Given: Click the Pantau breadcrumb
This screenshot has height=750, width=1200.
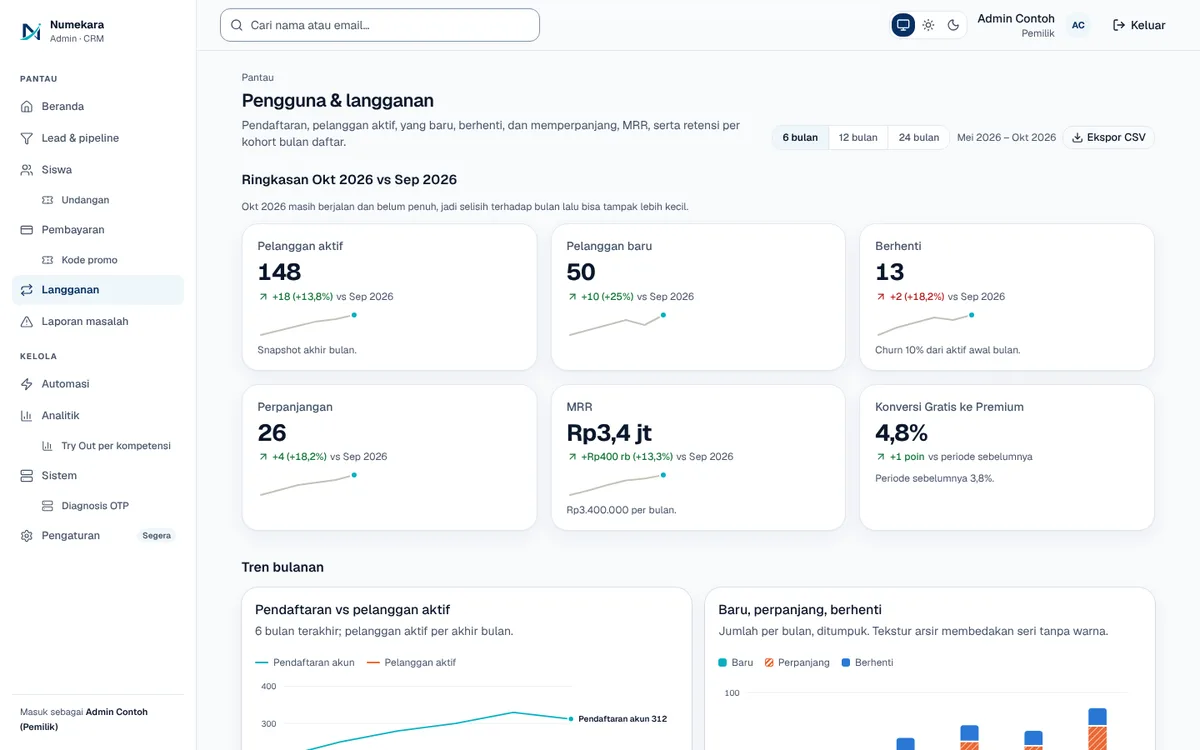Looking at the screenshot, I should coord(258,77).
